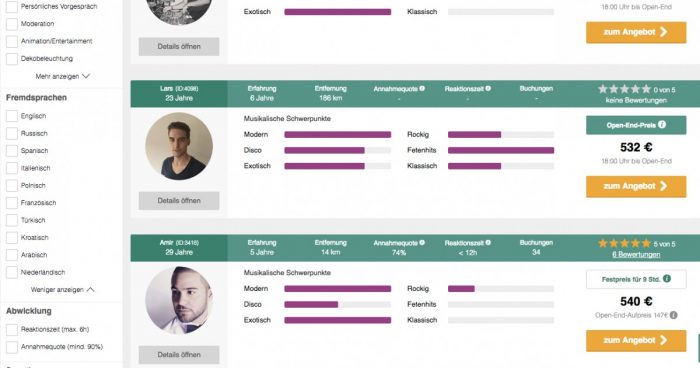Open details for Amir
Screen dimensions: 700x368
[179, 355]
